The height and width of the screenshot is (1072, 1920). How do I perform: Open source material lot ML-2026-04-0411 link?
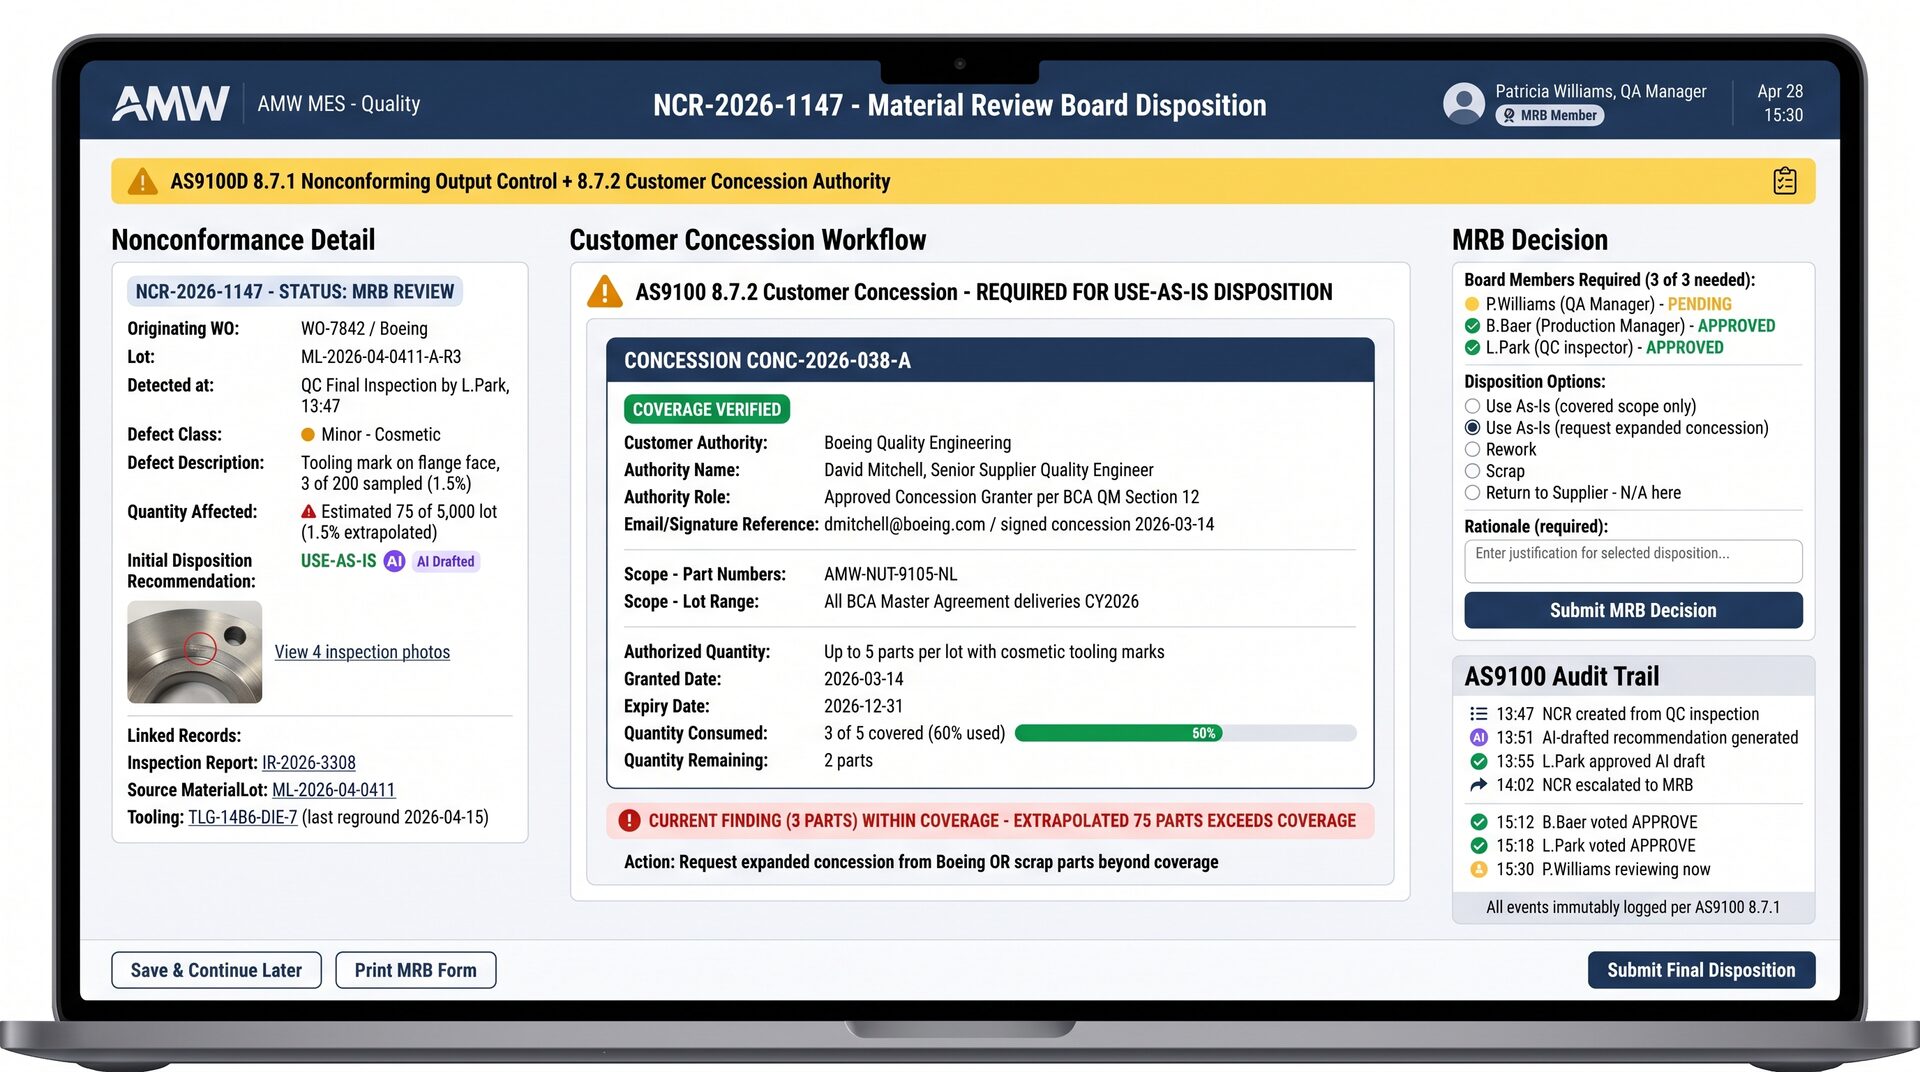pos(333,790)
